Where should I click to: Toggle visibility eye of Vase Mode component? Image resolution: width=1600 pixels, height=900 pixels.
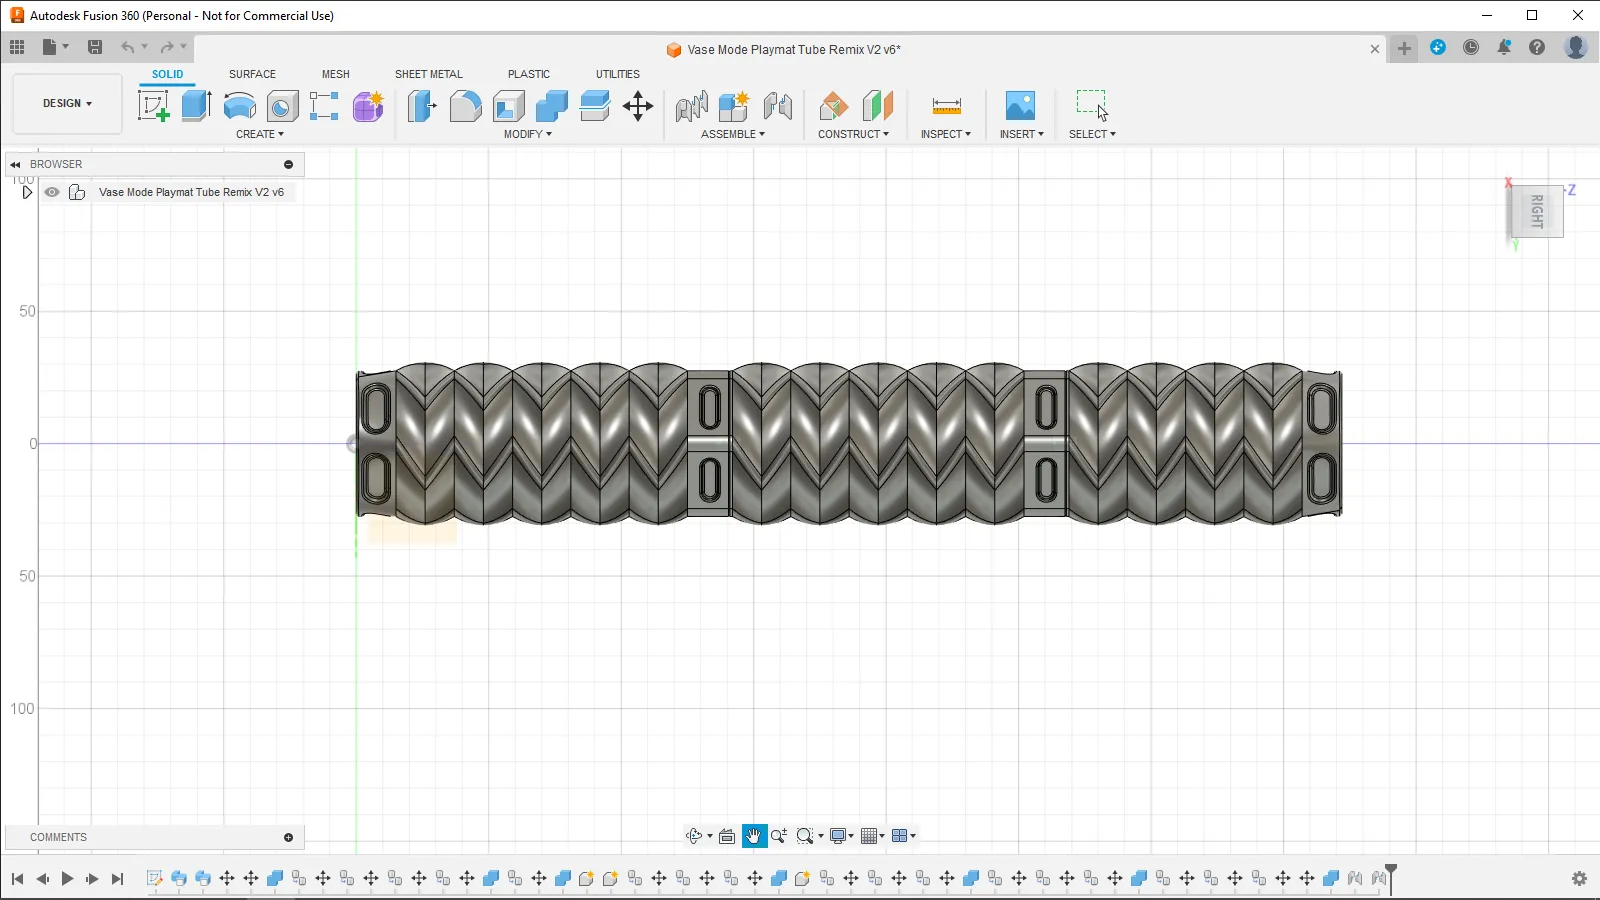pos(52,192)
